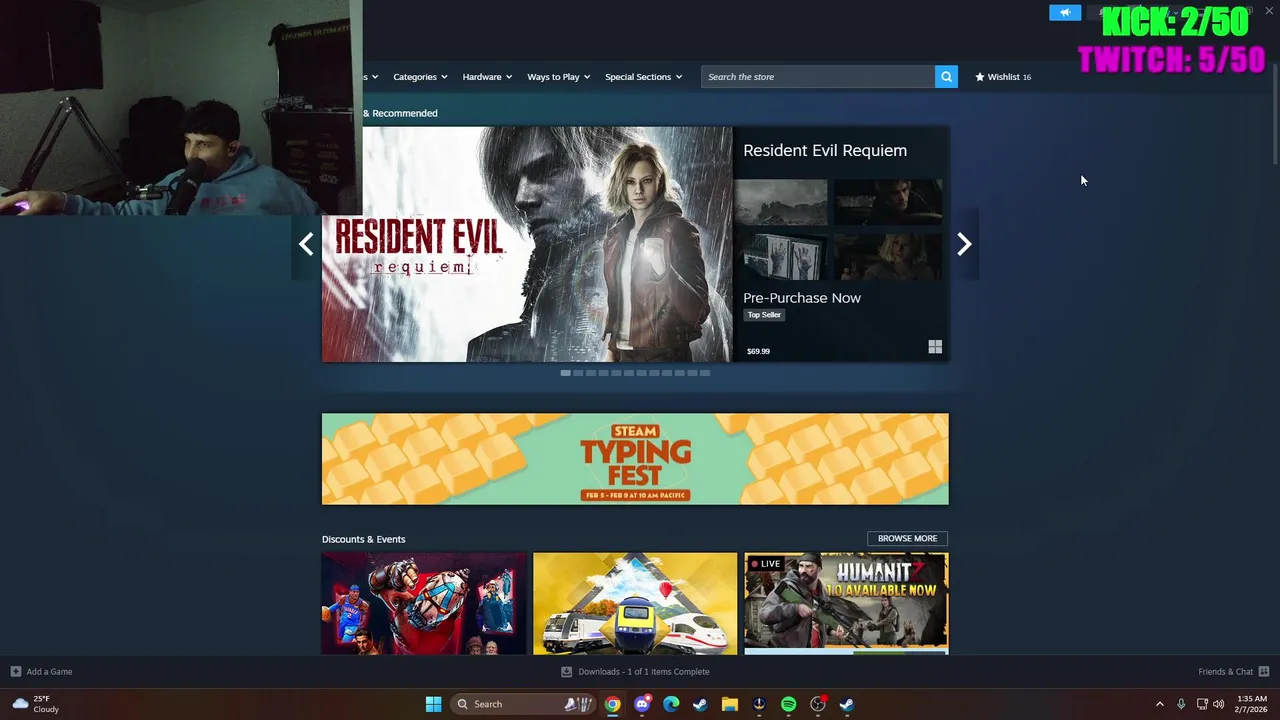Click the Windows taskbar Search box
1280x720 pixels.
(522, 704)
